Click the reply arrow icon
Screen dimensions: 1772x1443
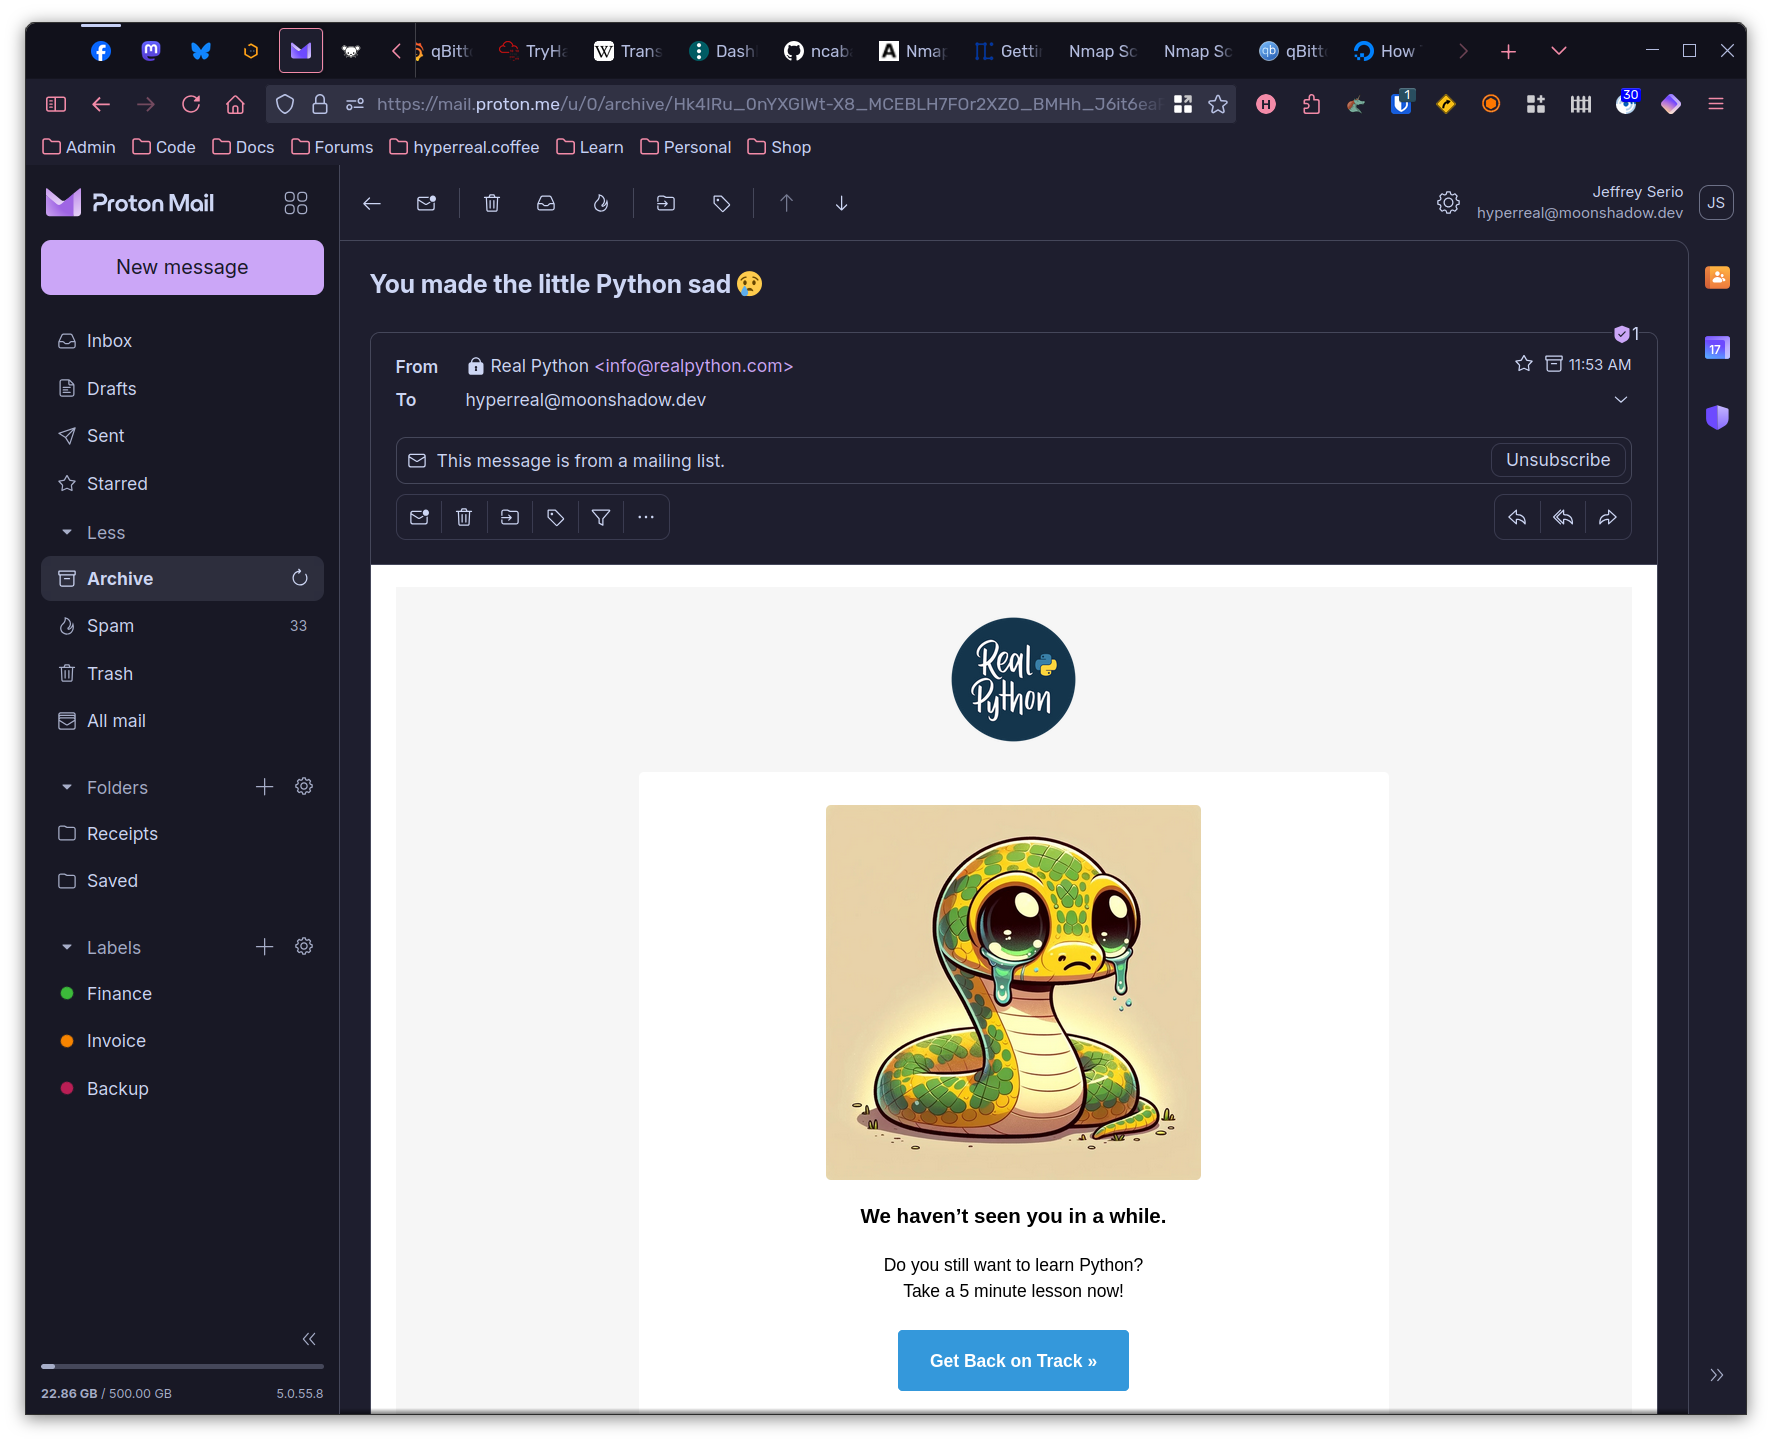click(1517, 517)
